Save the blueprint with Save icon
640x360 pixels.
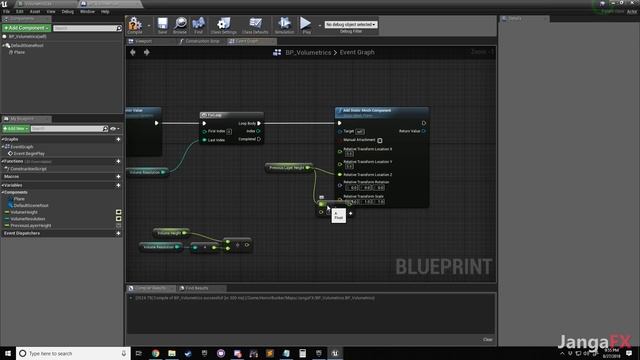point(162,24)
